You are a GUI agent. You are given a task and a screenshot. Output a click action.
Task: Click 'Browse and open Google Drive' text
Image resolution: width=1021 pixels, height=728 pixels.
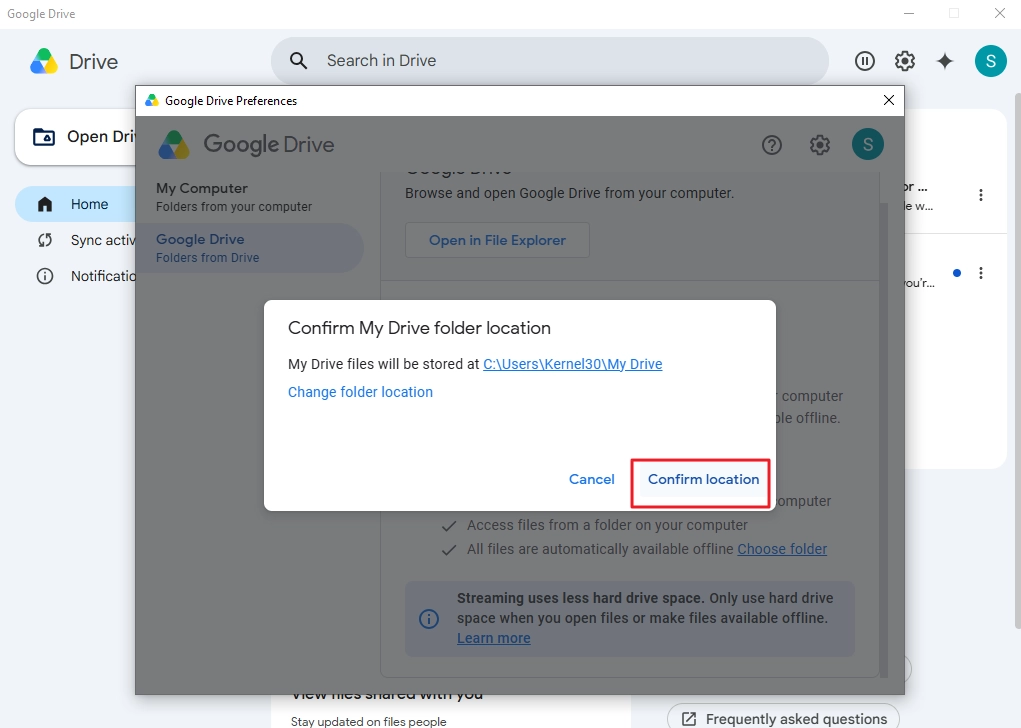[569, 193]
